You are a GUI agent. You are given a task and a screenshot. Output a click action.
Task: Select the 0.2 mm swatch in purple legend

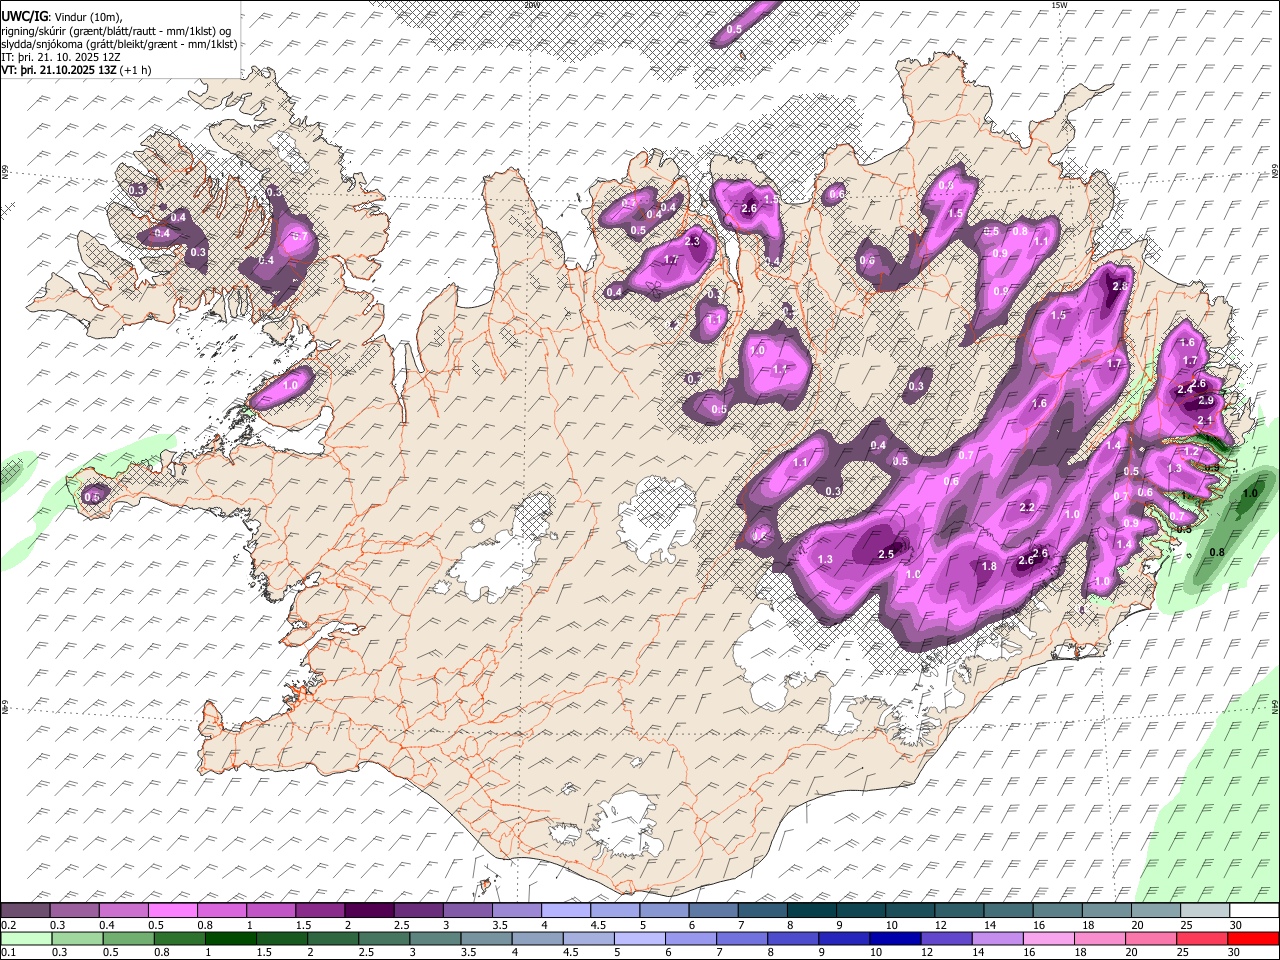click(25, 911)
